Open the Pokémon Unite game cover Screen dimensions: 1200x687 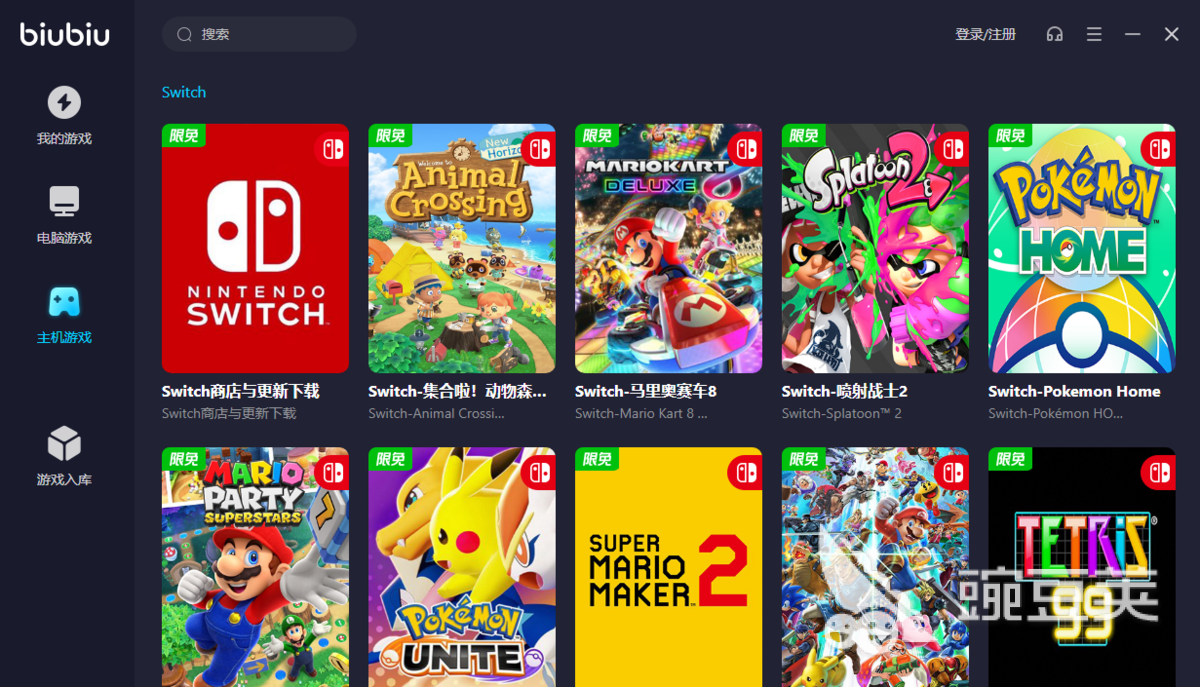pos(462,567)
